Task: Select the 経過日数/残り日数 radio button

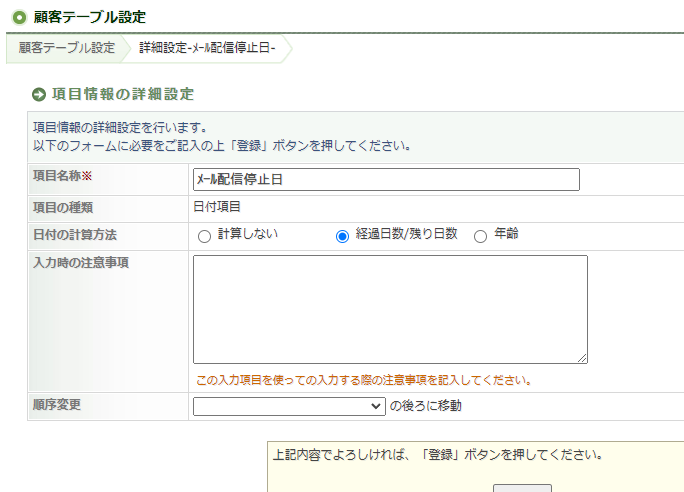Action: pyautogui.click(x=342, y=236)
